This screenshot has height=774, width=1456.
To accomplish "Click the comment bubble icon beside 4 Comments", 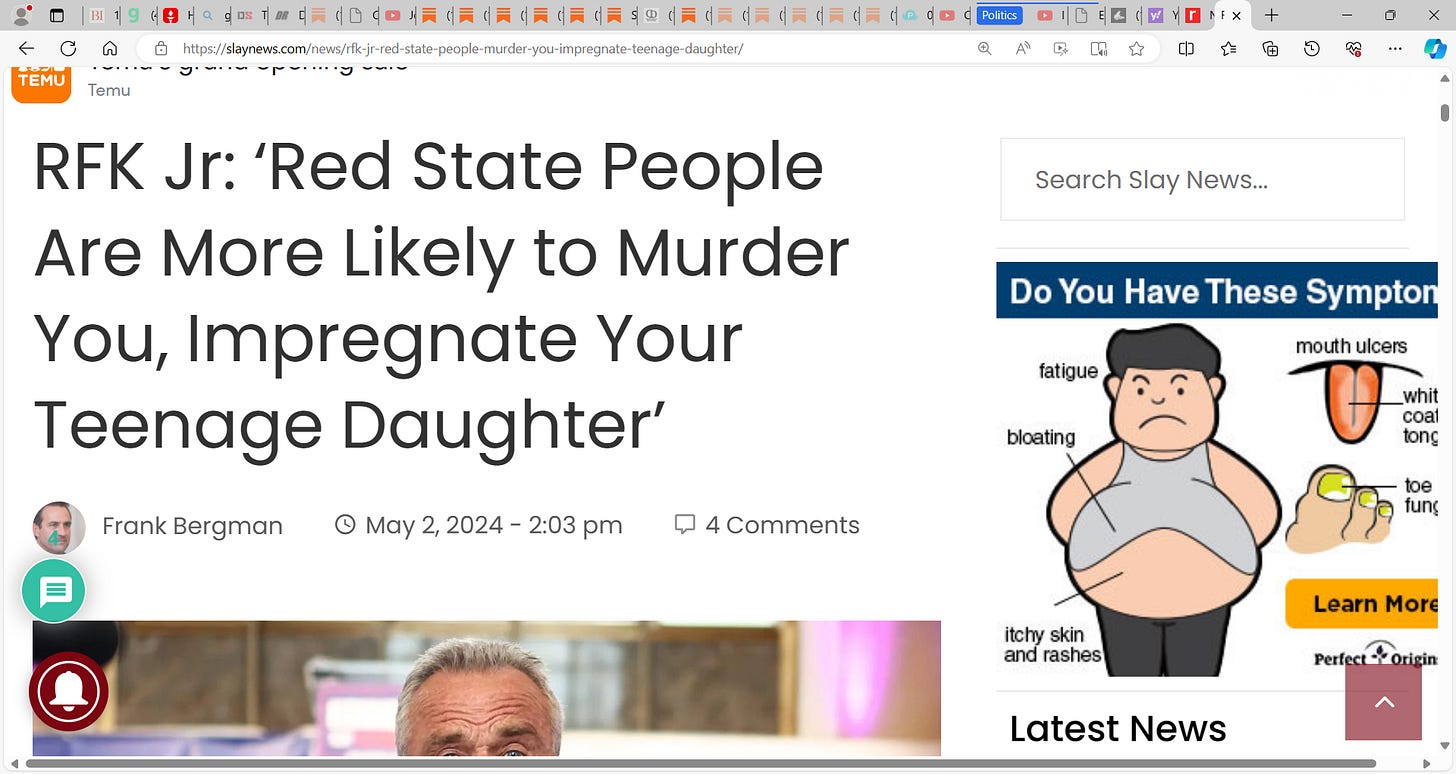I will tap(684, 524).
